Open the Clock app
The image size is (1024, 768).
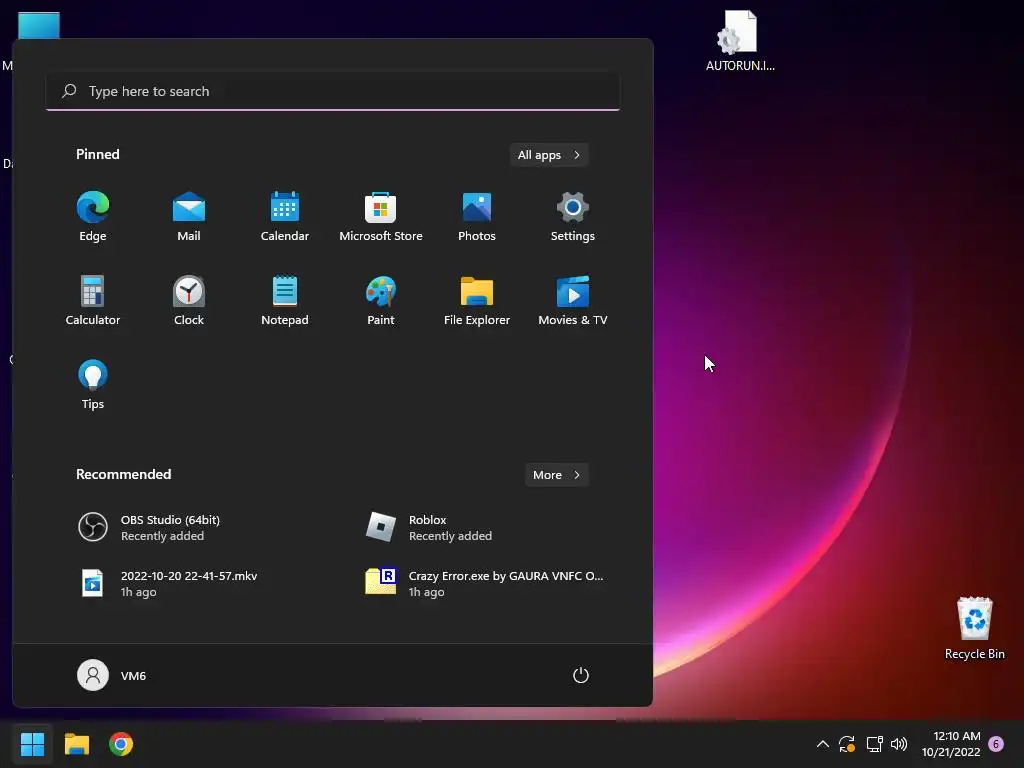coord(189,300)
